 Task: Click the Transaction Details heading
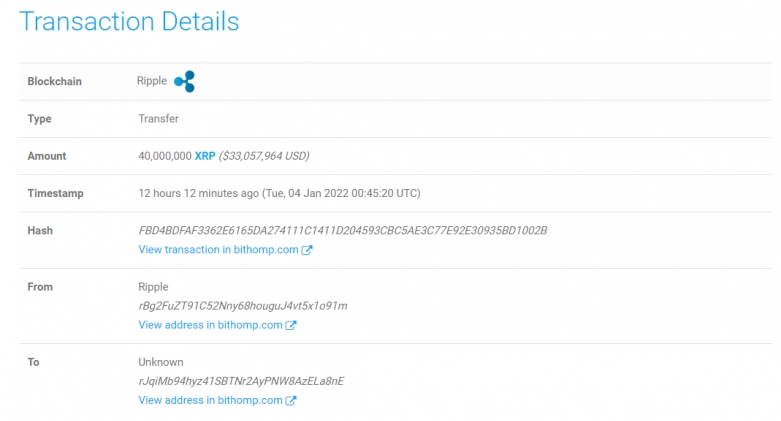point(129,21)
